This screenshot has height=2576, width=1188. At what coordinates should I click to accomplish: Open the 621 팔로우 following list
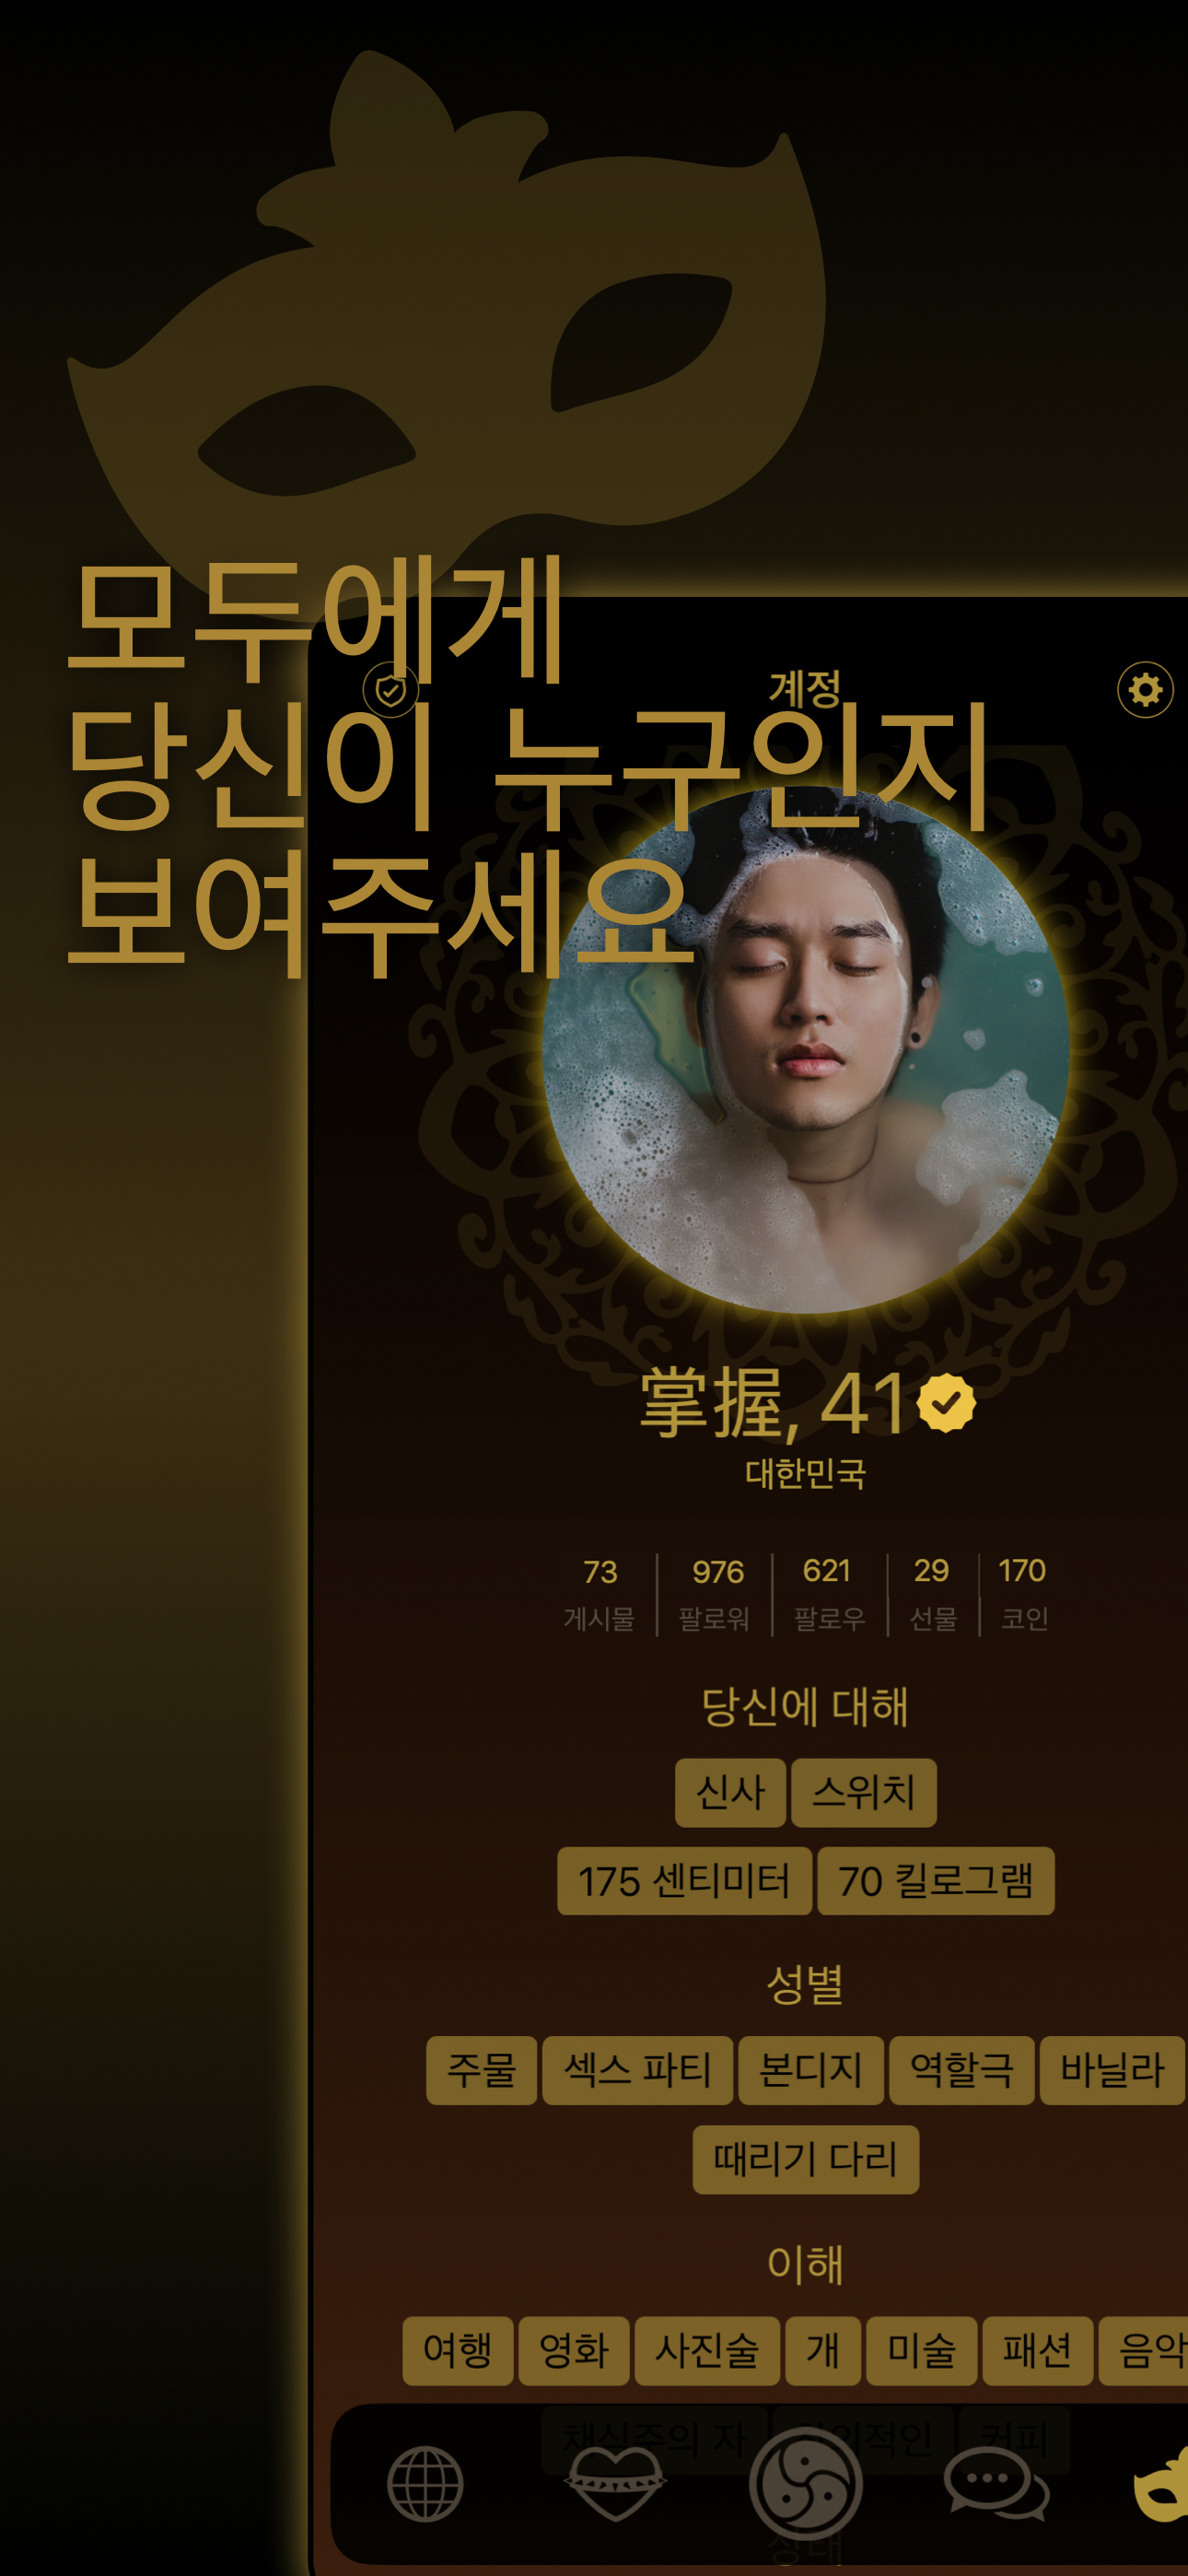coord(829,1594)
